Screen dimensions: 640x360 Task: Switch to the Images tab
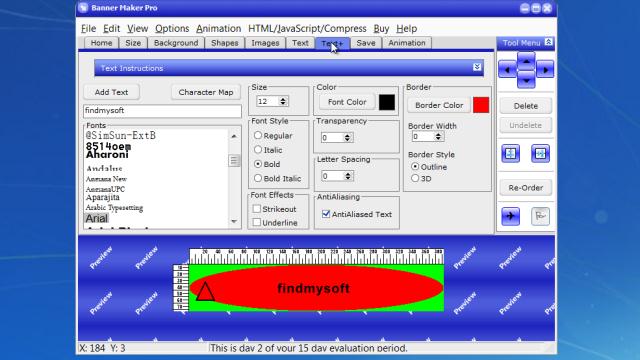point(265,43)
